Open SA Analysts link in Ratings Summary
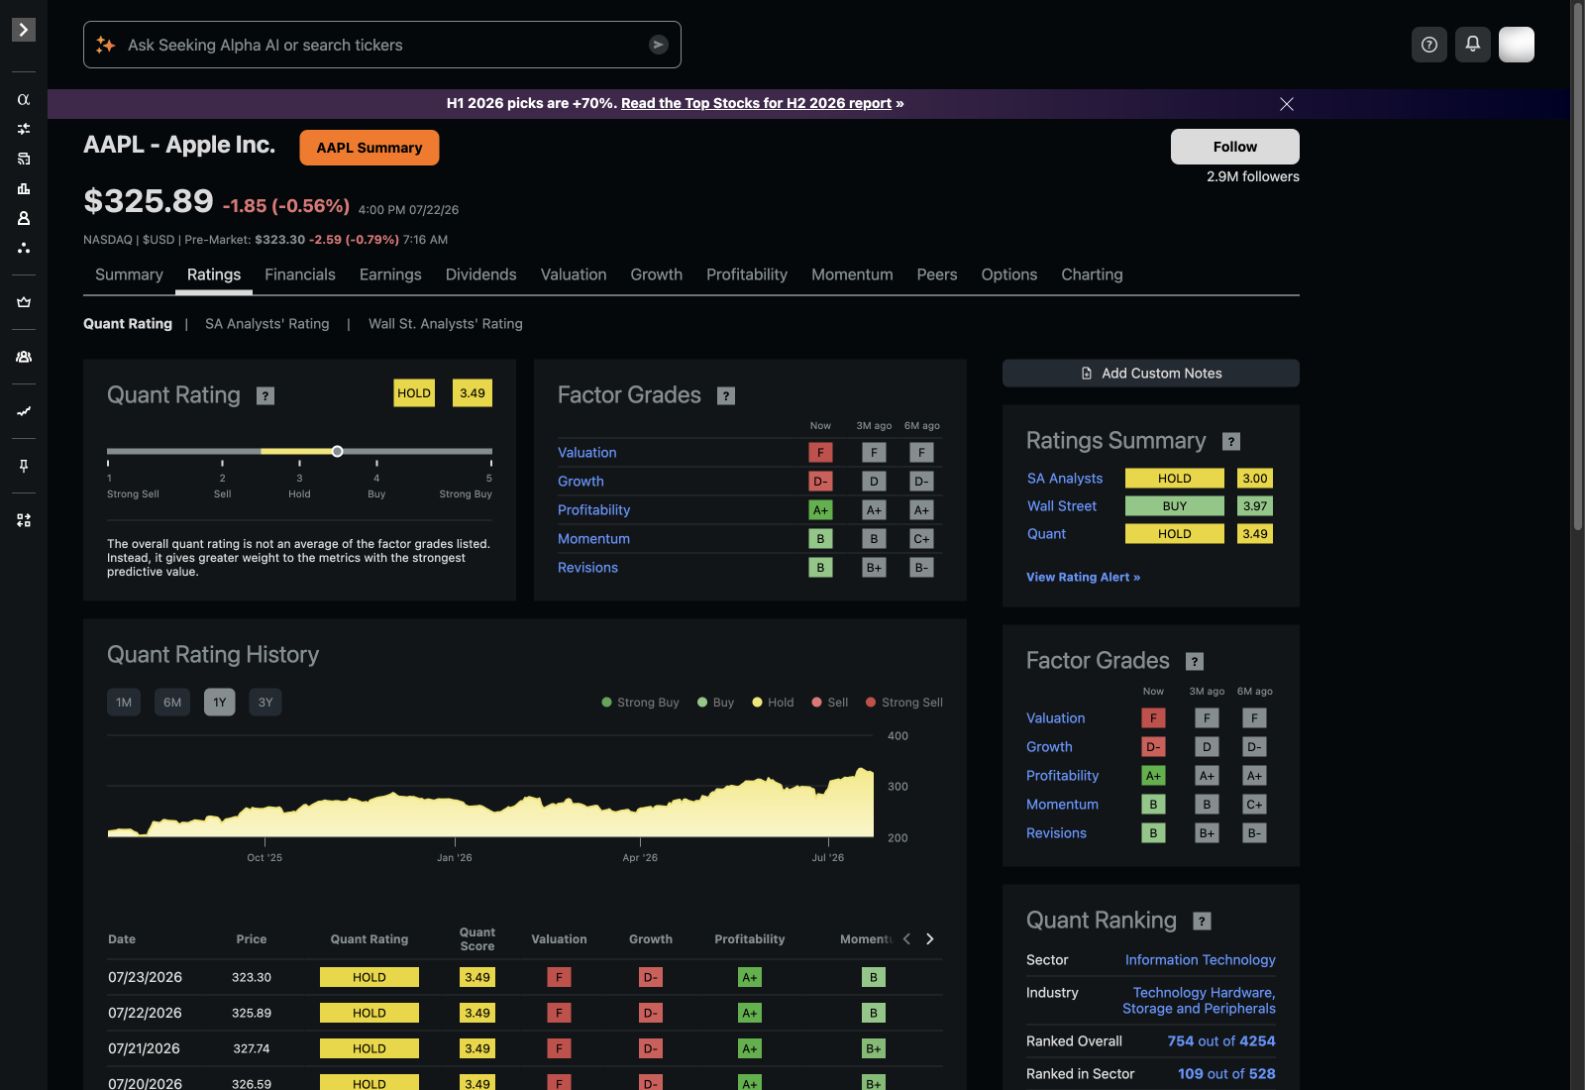 point(1065,478)
